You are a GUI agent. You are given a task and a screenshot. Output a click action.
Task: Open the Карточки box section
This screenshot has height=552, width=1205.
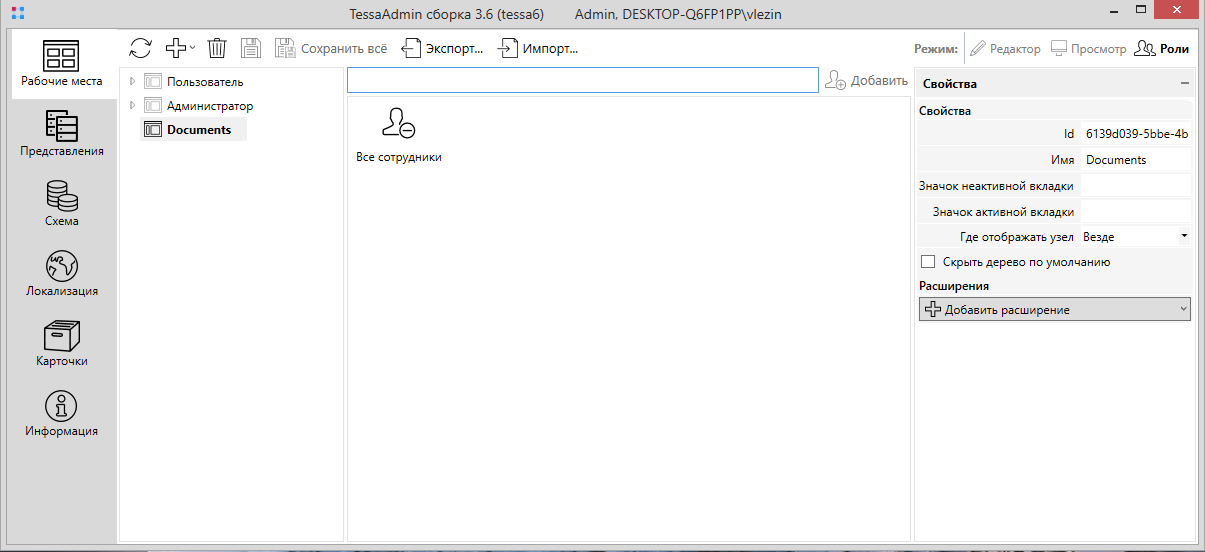(x=62, y=343)
